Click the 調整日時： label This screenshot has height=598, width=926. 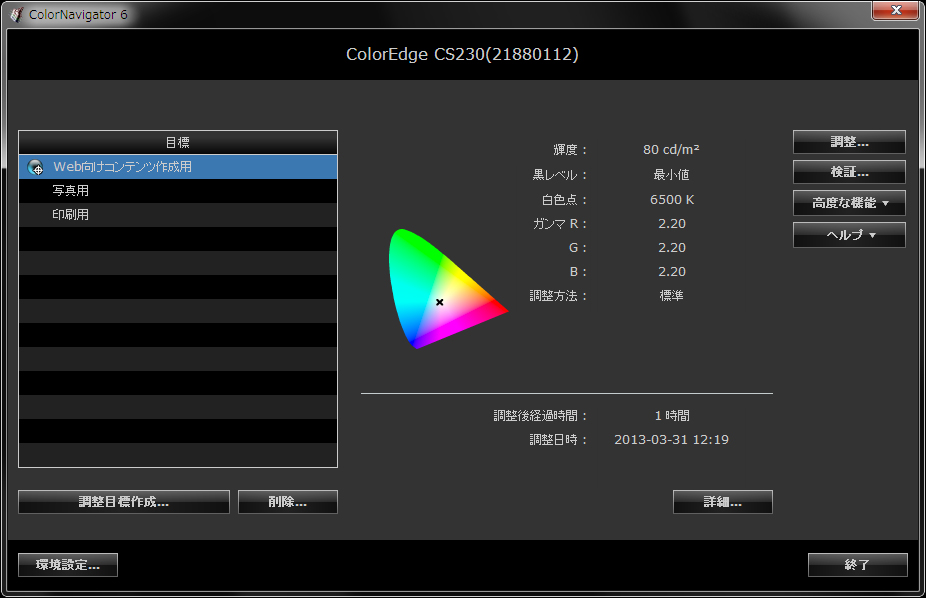click(558, 440)
